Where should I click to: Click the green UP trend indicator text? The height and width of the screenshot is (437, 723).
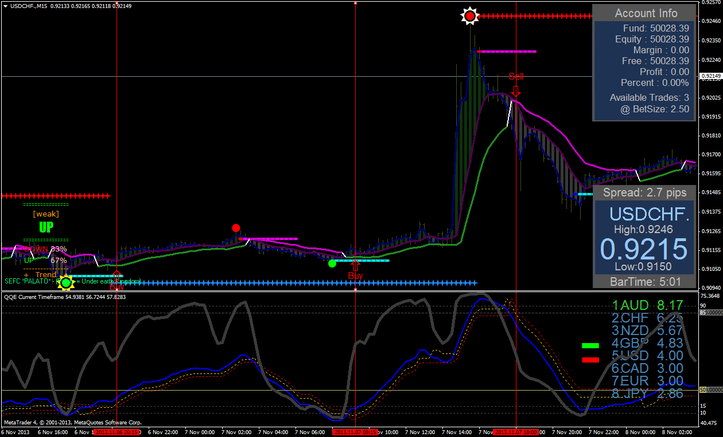46,227
